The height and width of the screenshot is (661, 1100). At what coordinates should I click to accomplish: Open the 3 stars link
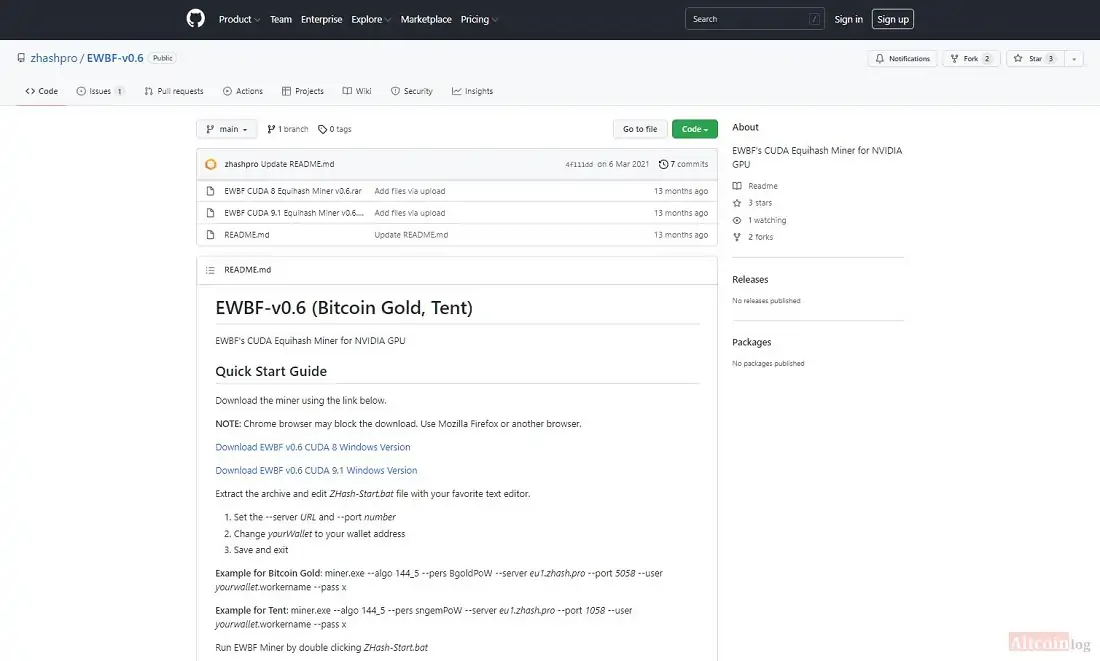coord(752,203)
